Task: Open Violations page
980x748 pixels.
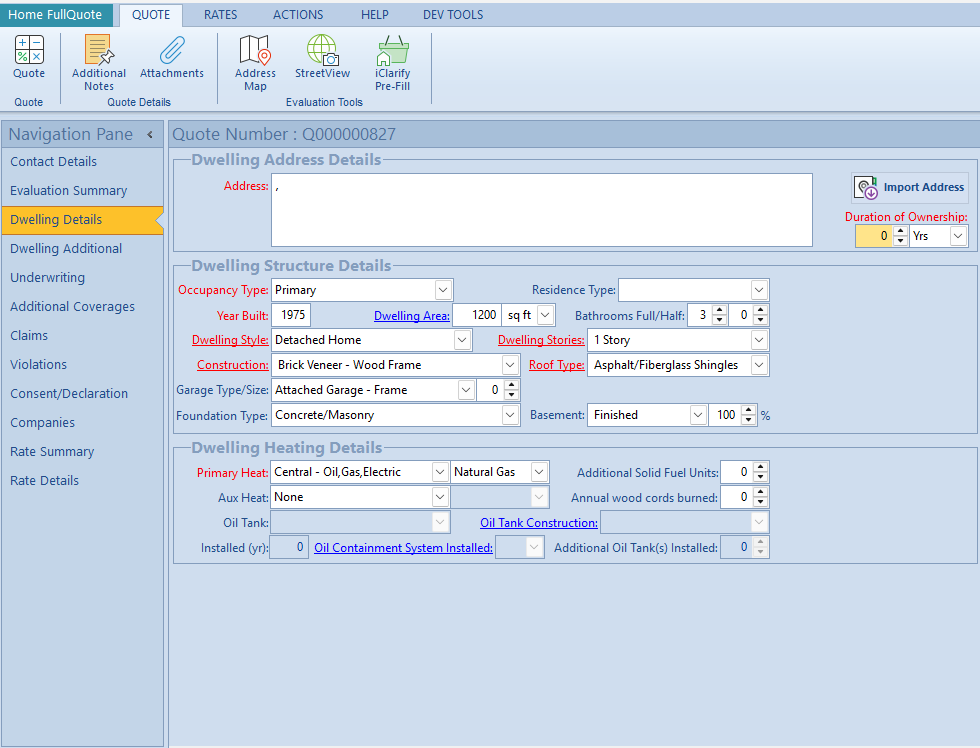Action: (82, 364)
